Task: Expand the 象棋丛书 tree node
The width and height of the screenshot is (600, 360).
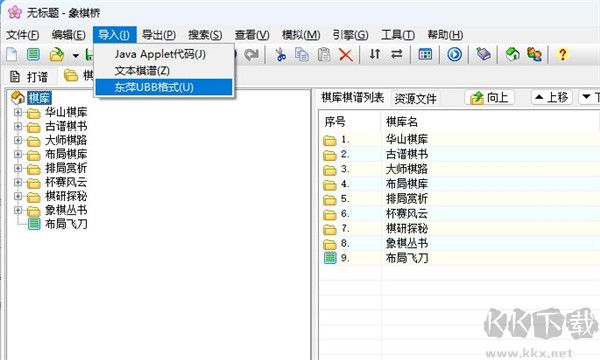Action: point(18,210)
